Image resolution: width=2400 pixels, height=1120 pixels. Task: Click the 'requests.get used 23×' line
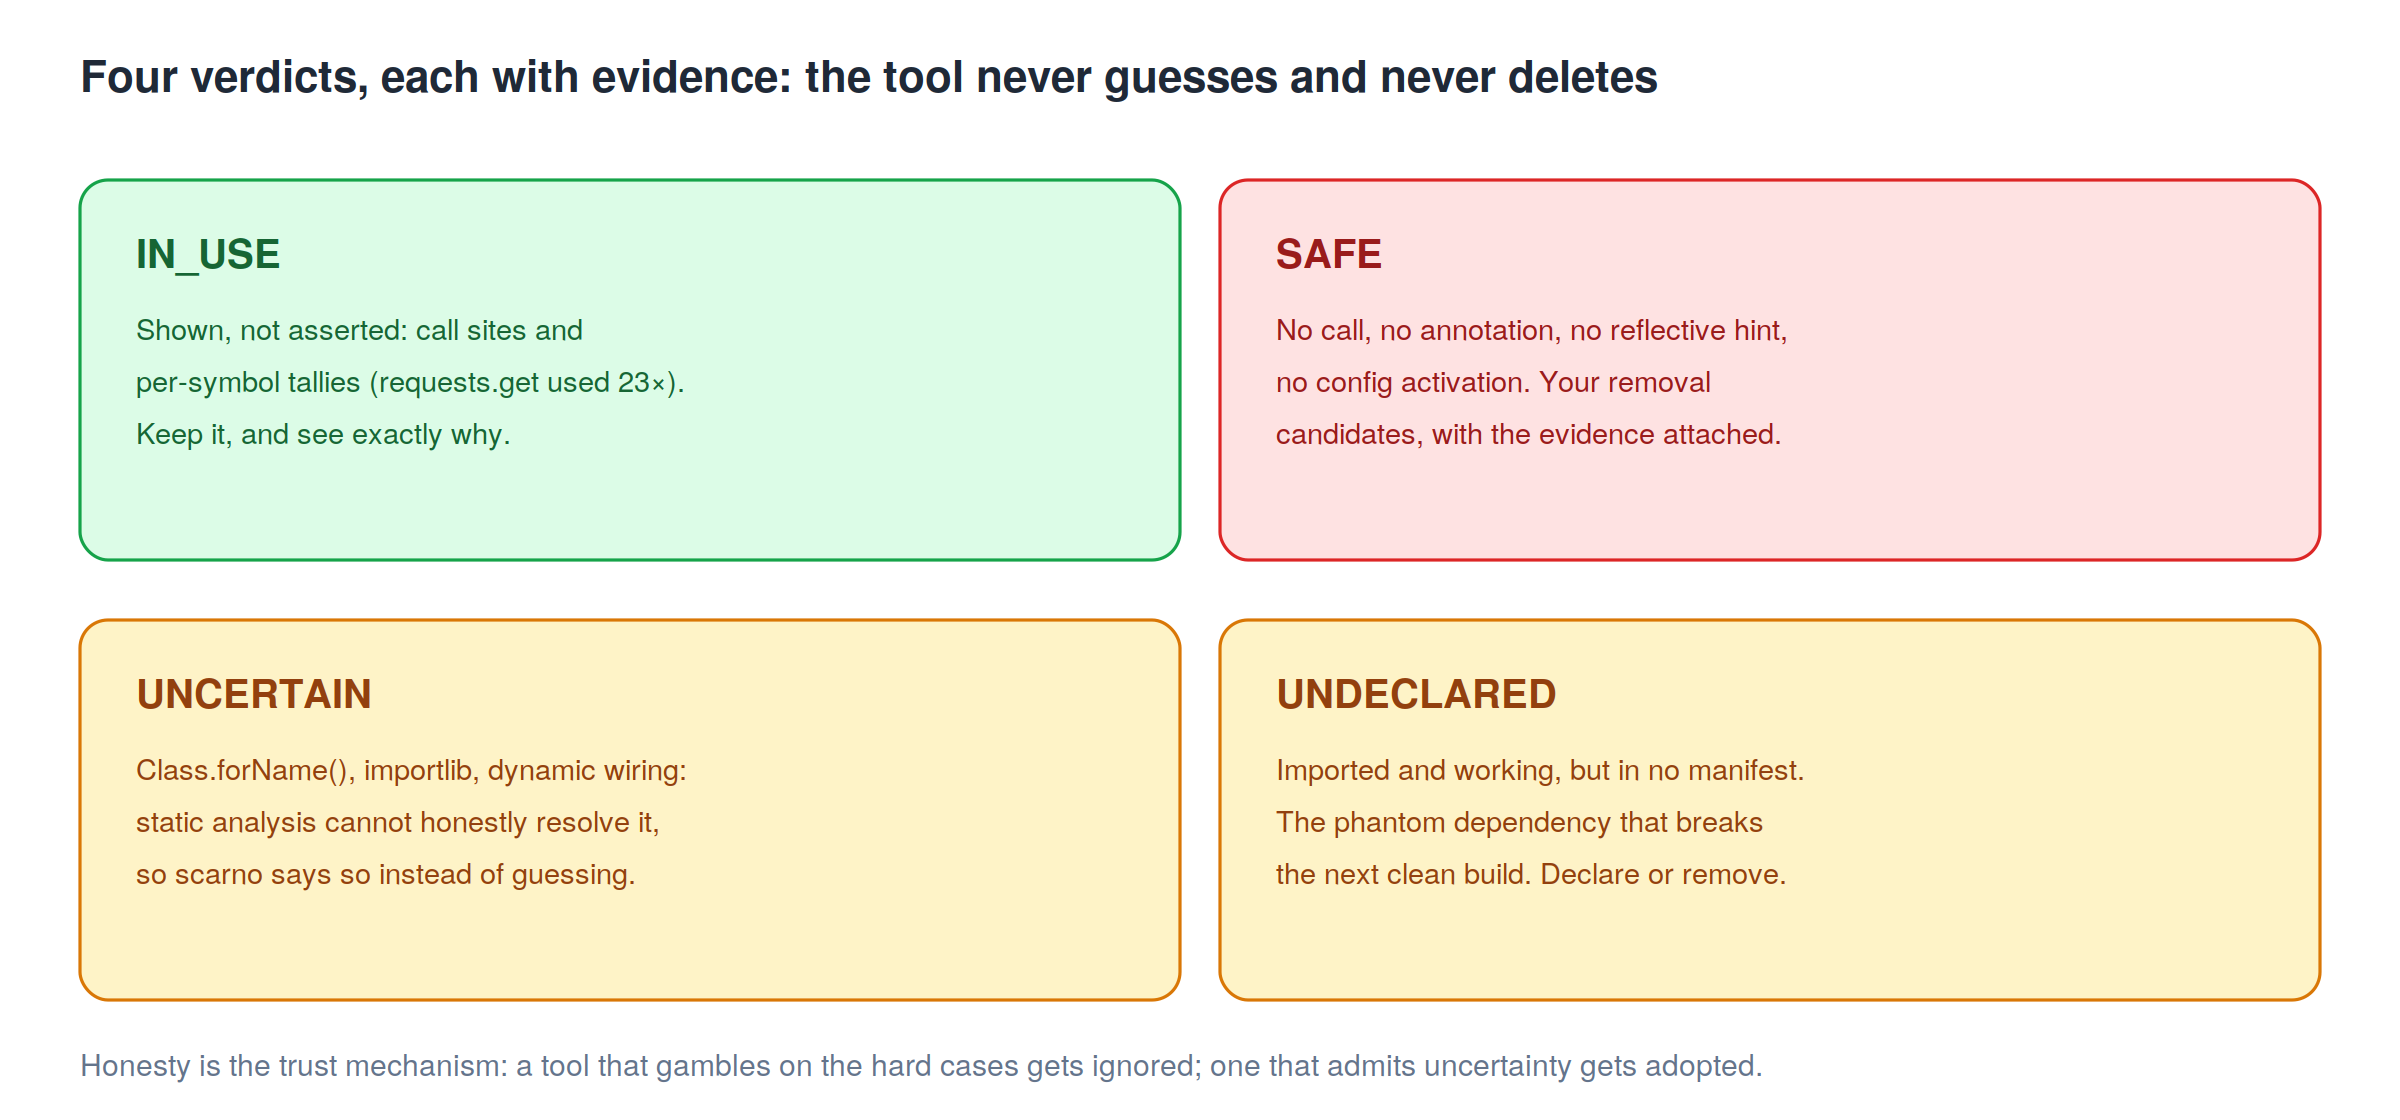[x=410, y=383]
